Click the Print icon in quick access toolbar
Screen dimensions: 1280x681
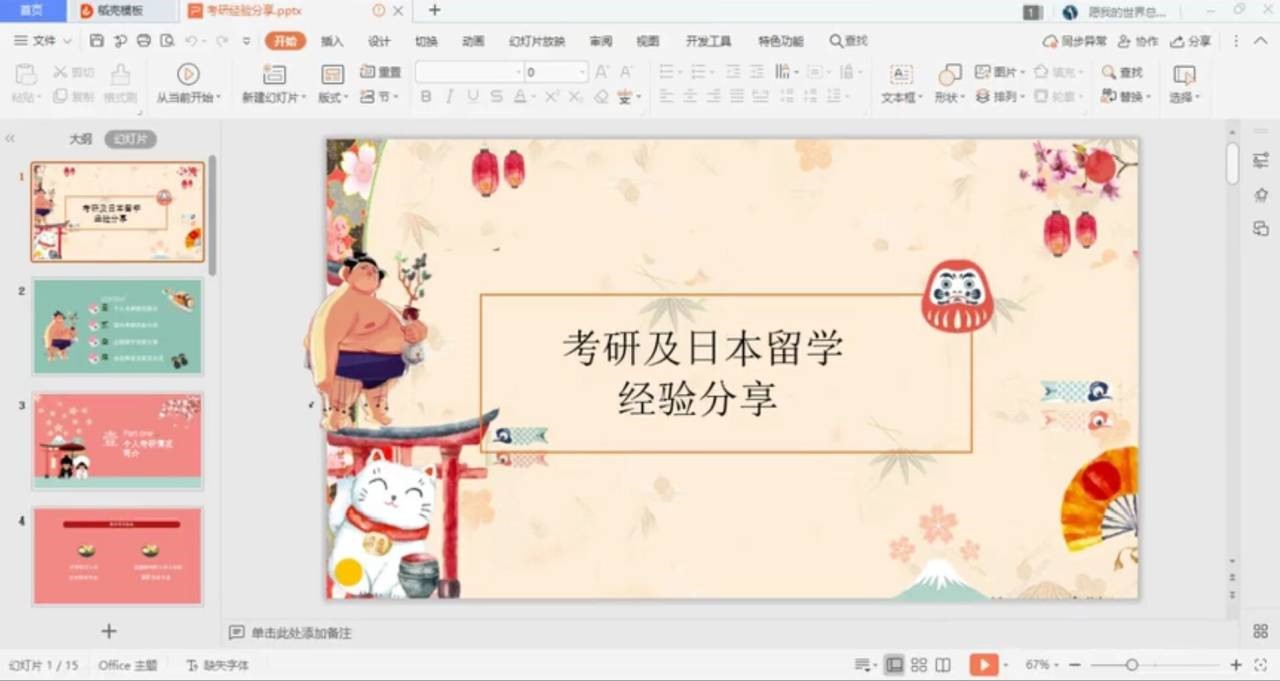[x=143, y=41]
